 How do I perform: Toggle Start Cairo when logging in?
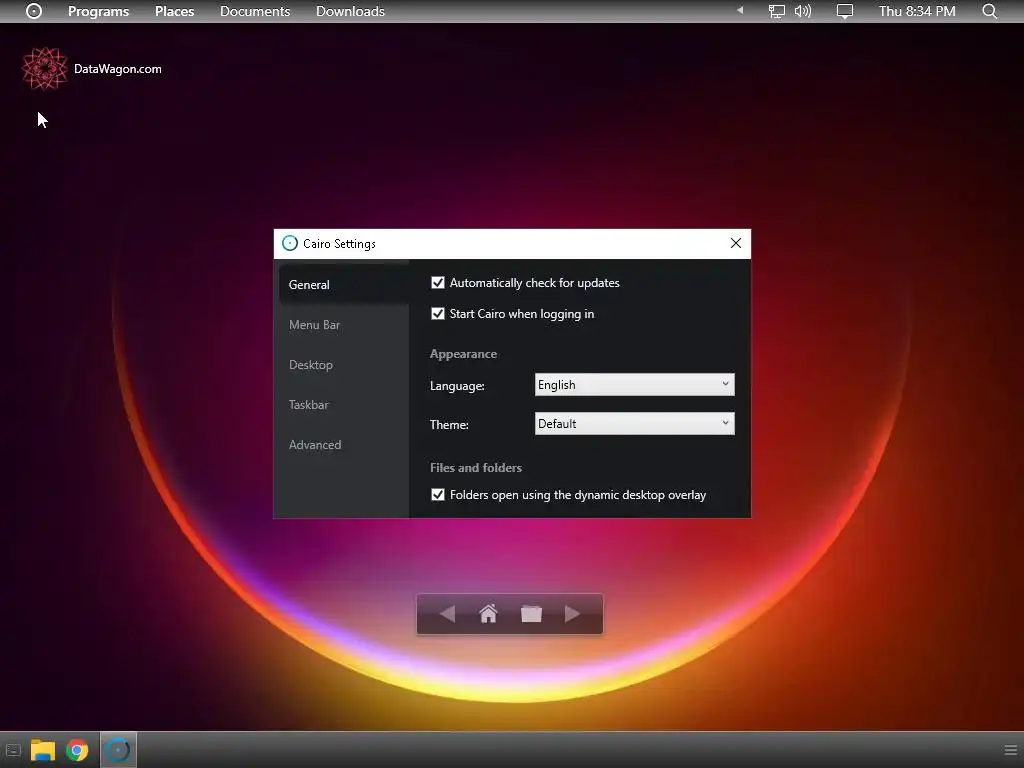click(438, 313)
